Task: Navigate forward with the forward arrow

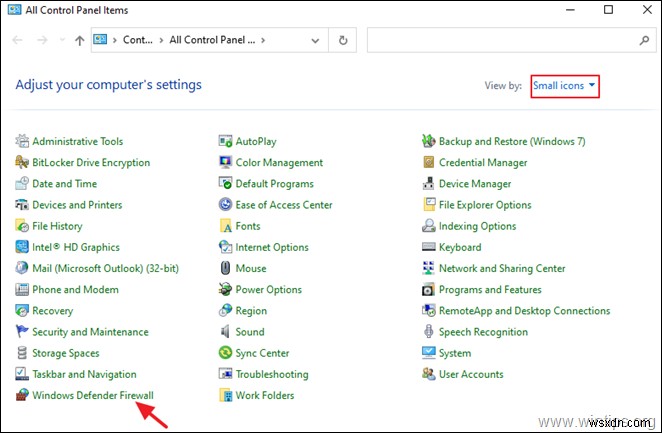Action: click(42, 41)
